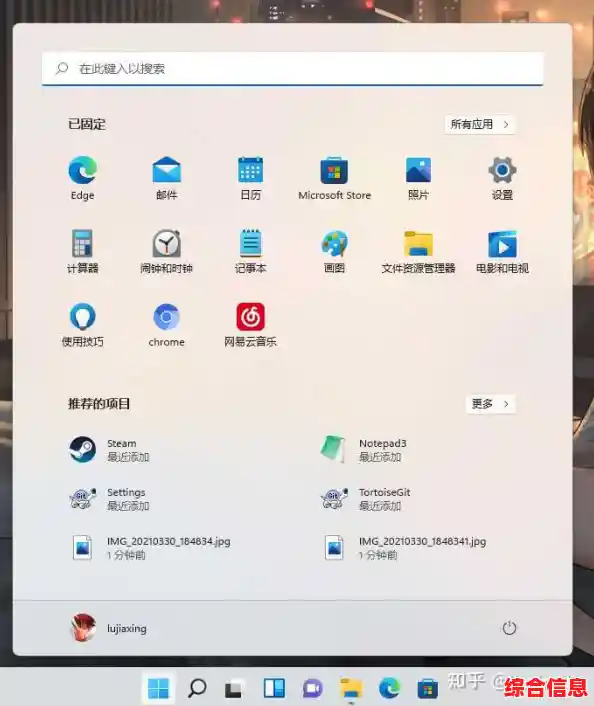Click the taskbar Start button

pyautogui.click(x=158, y=688)
